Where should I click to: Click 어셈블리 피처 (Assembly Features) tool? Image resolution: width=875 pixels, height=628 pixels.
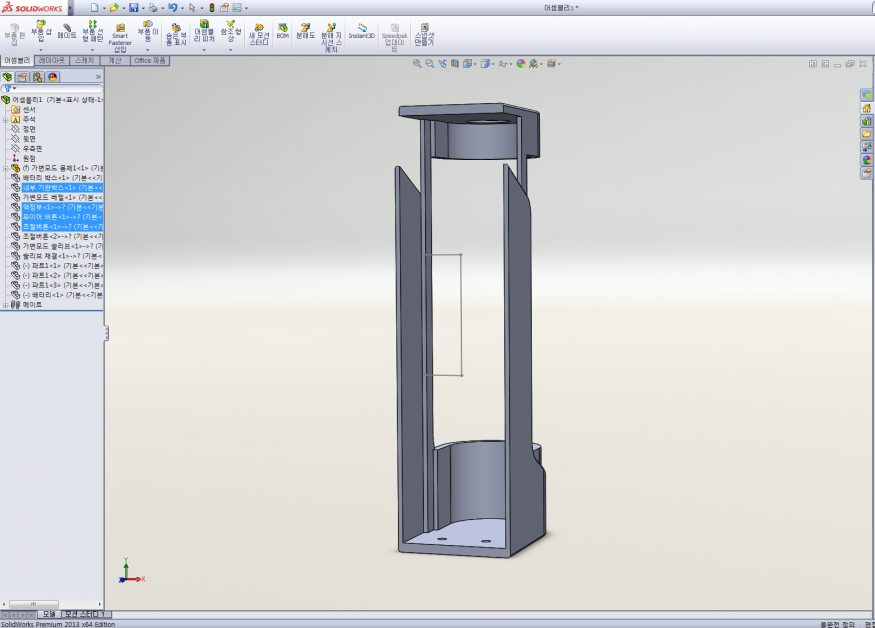click(x=204, y=32)
